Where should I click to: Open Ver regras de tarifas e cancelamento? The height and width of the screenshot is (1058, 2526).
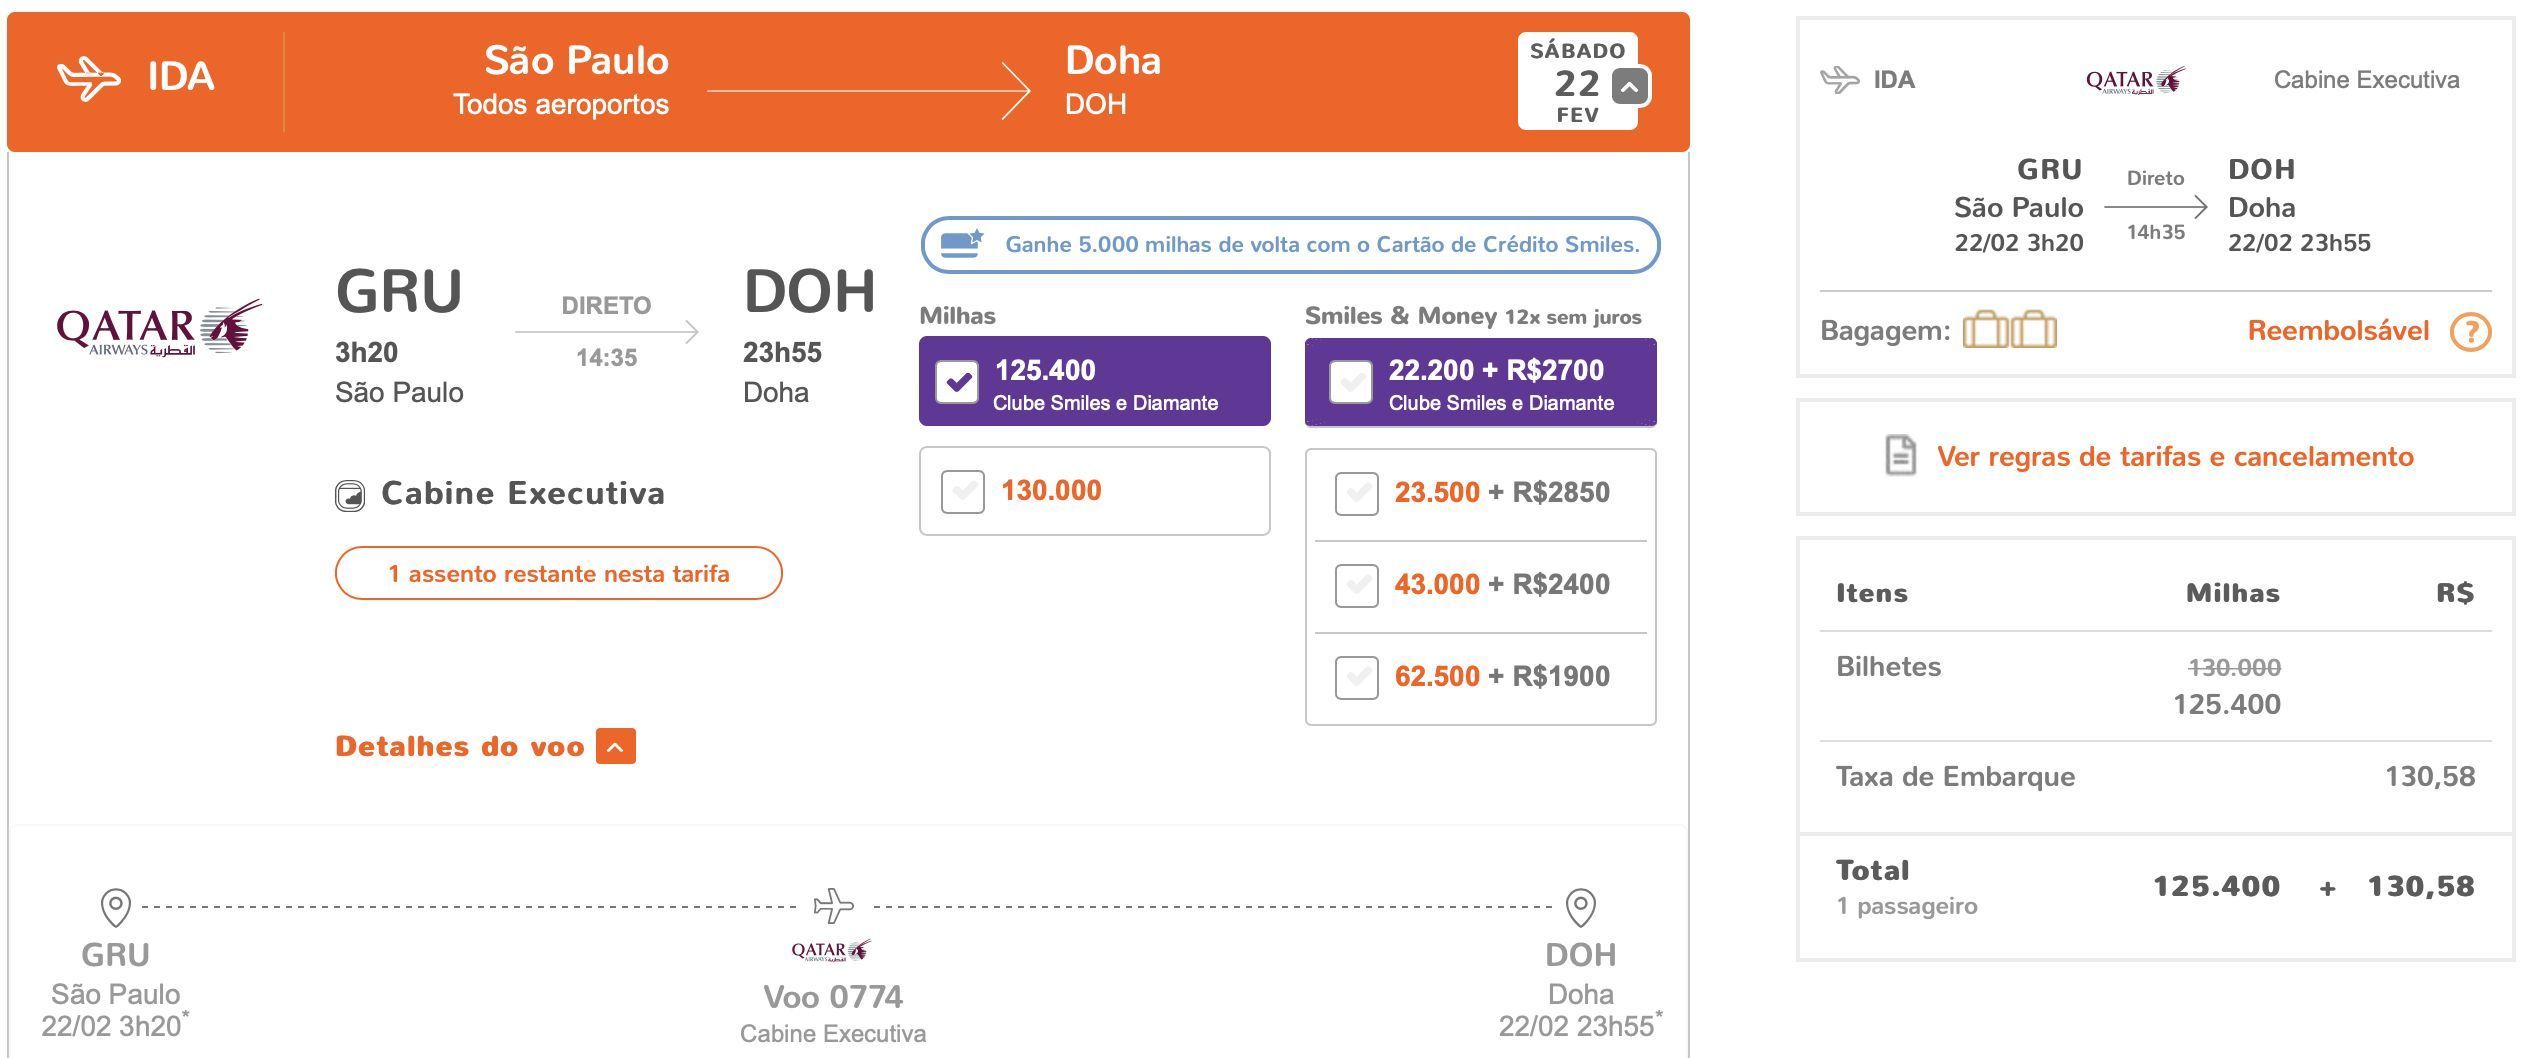pos(2175,457)
